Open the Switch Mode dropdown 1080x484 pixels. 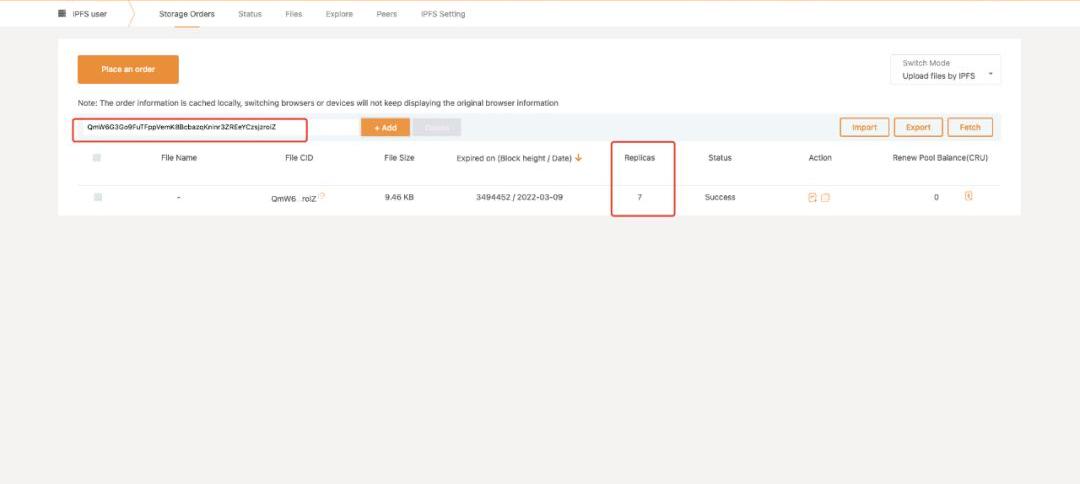[945, 70]
